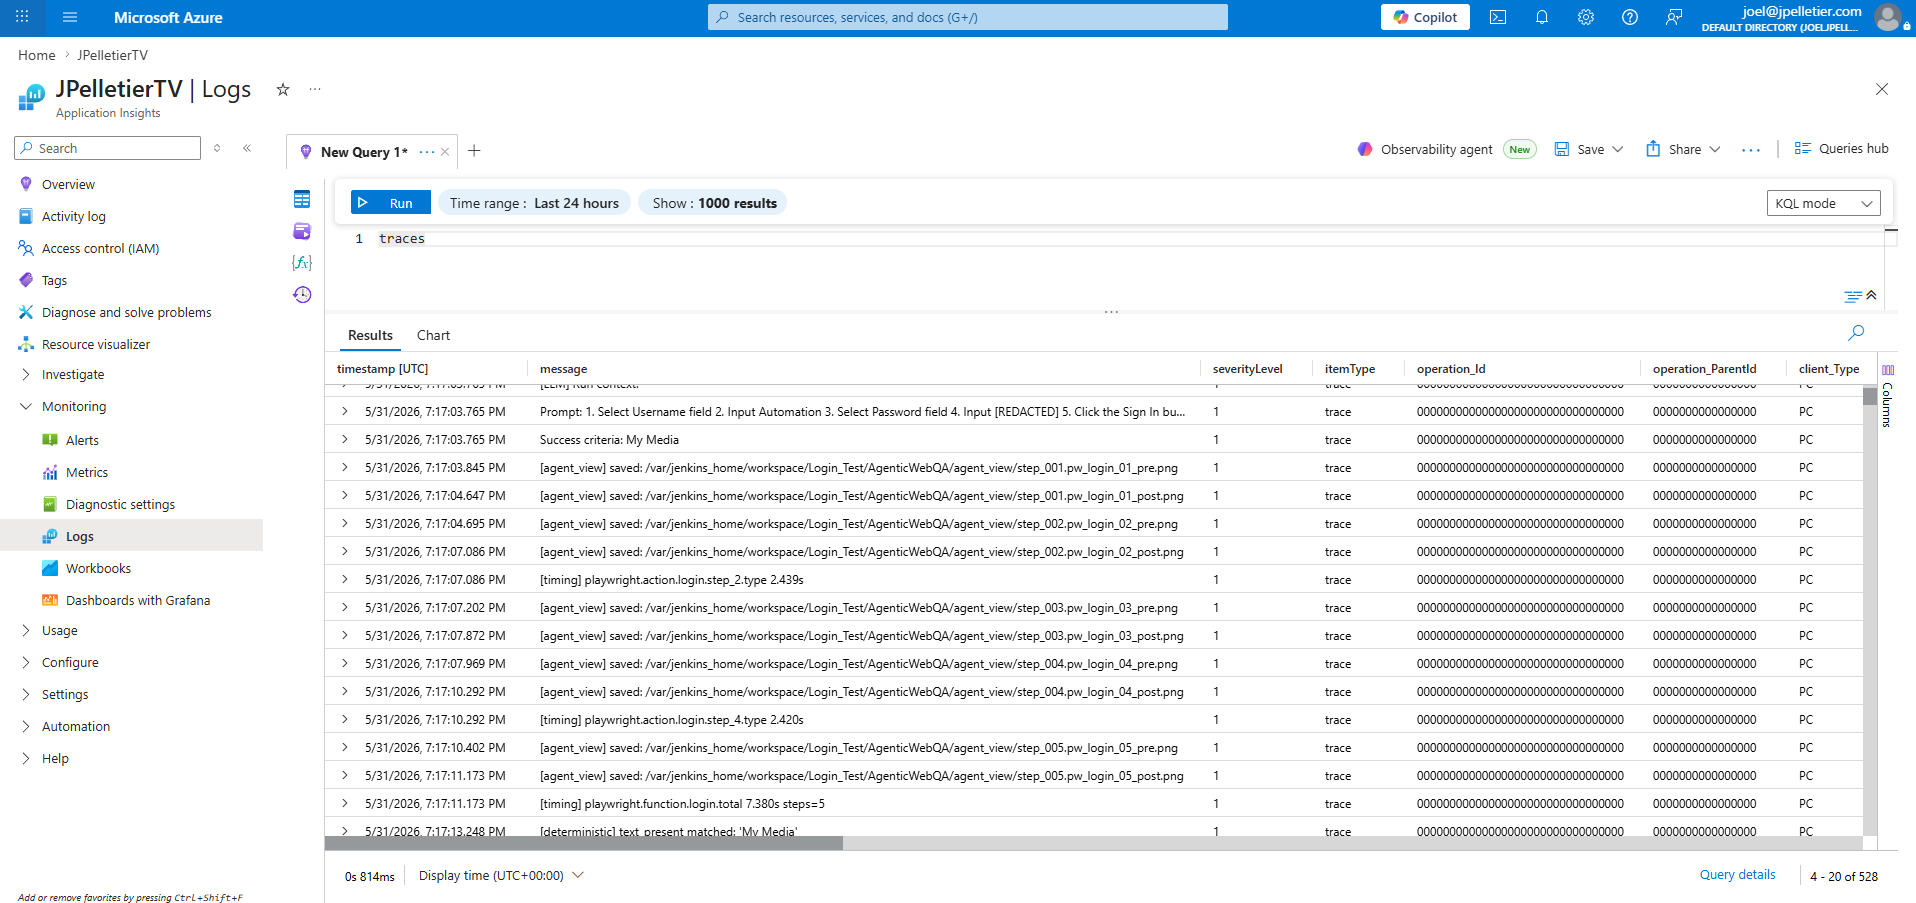The height and width of the screenshot is (903, 1916).
Task: Open portal settings gear
Action: point(1585,17)
